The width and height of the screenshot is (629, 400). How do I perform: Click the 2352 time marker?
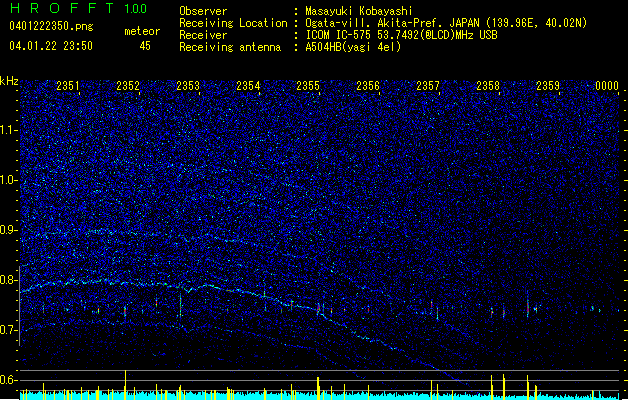(x=128, y=86)
